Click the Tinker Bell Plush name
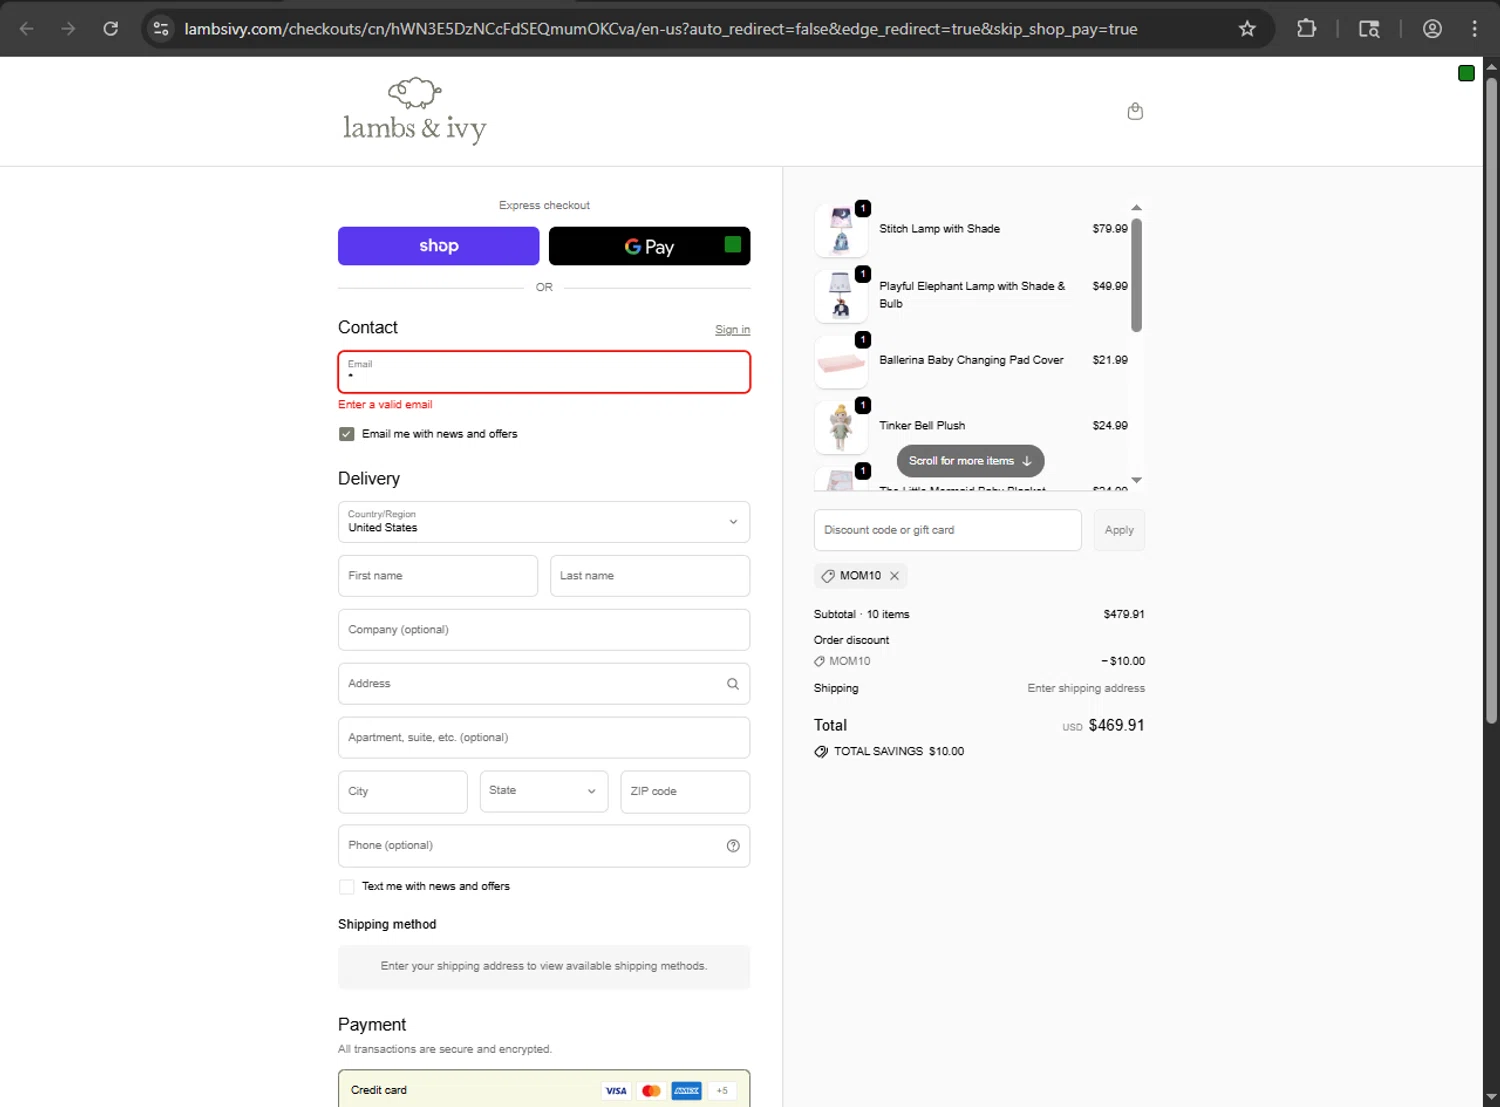Image resolution: width=1500 pixels, height=1107 pixels. pos(922,426)
